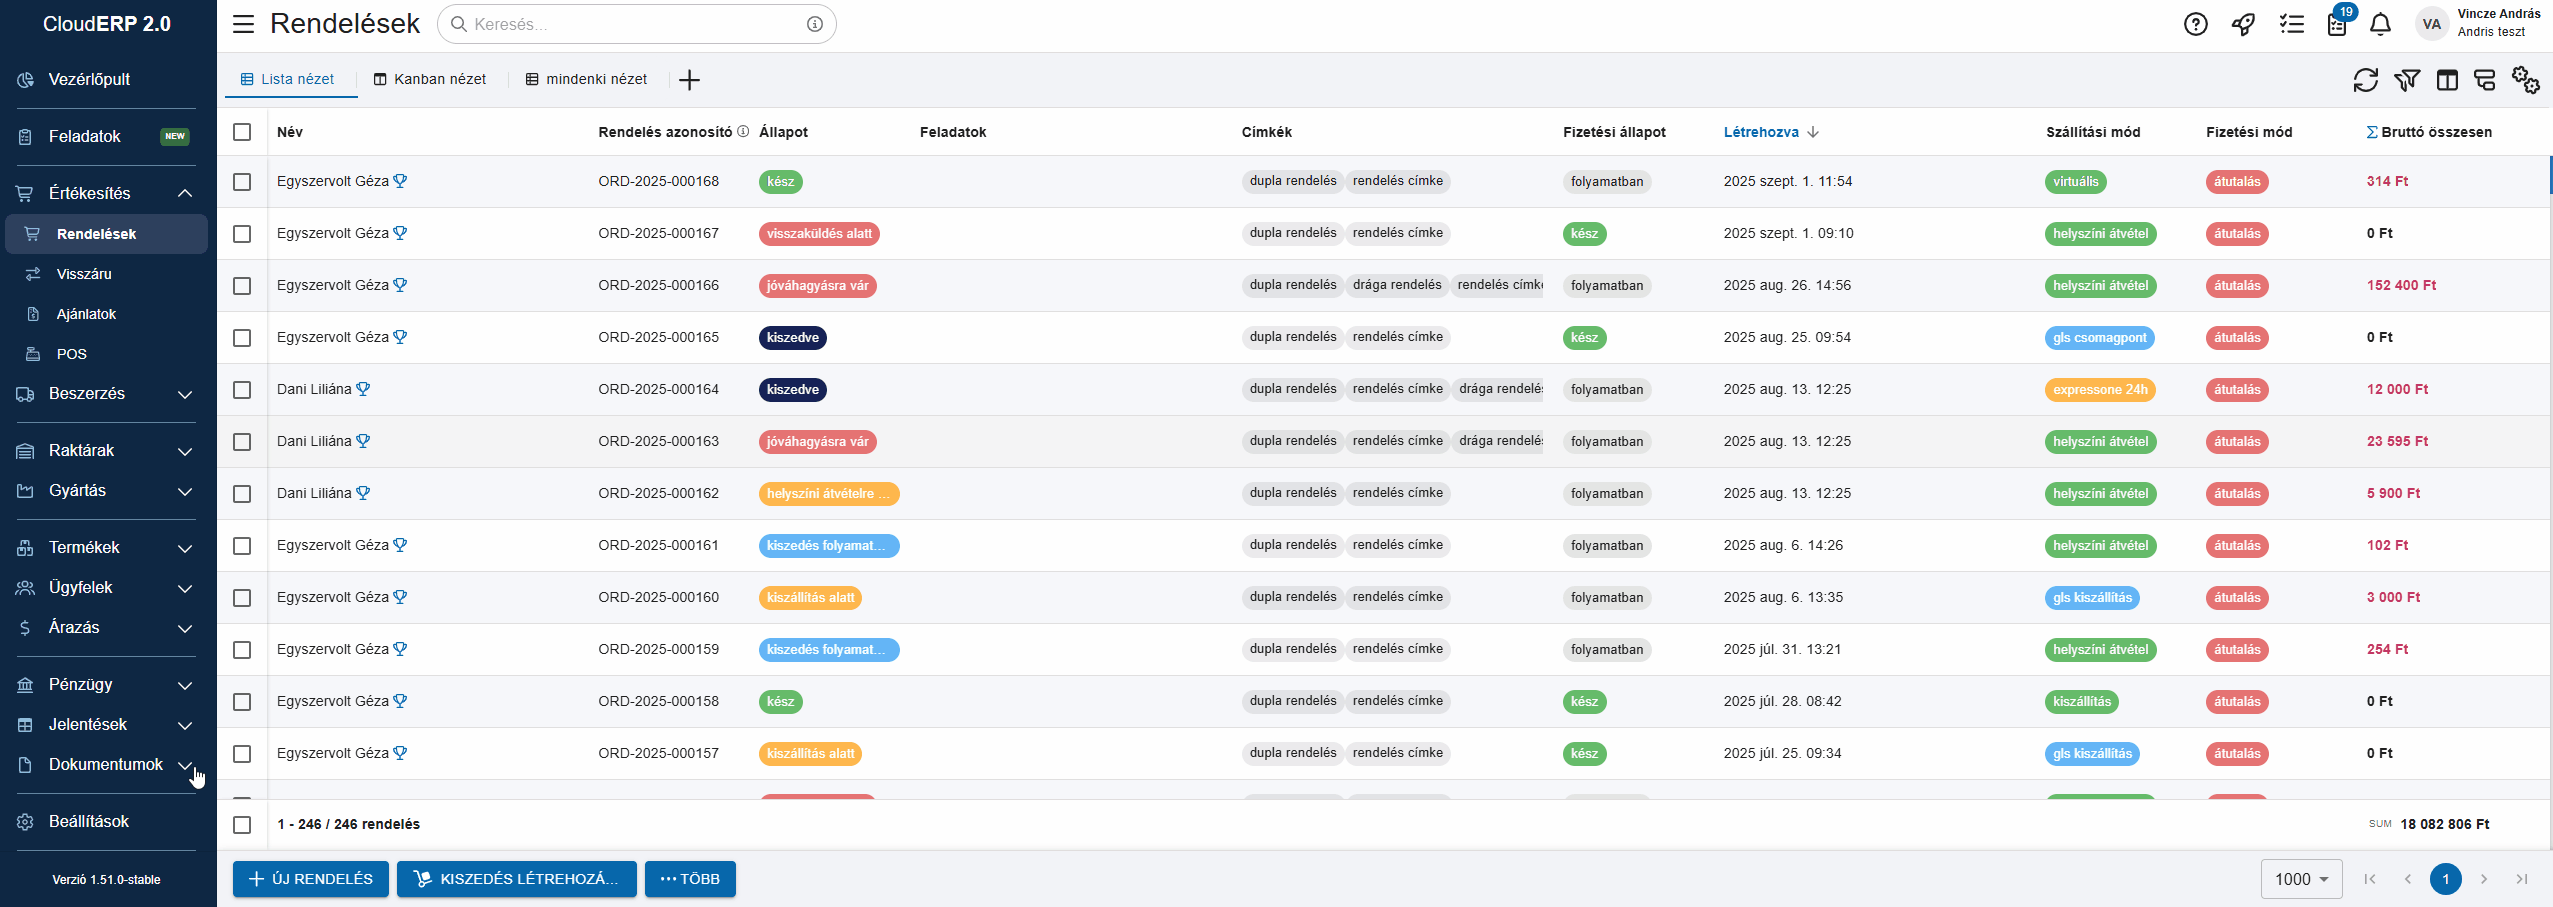Add a new view with plus icon
This screenshot has width=2553, height=907.
tap(689, 80)
